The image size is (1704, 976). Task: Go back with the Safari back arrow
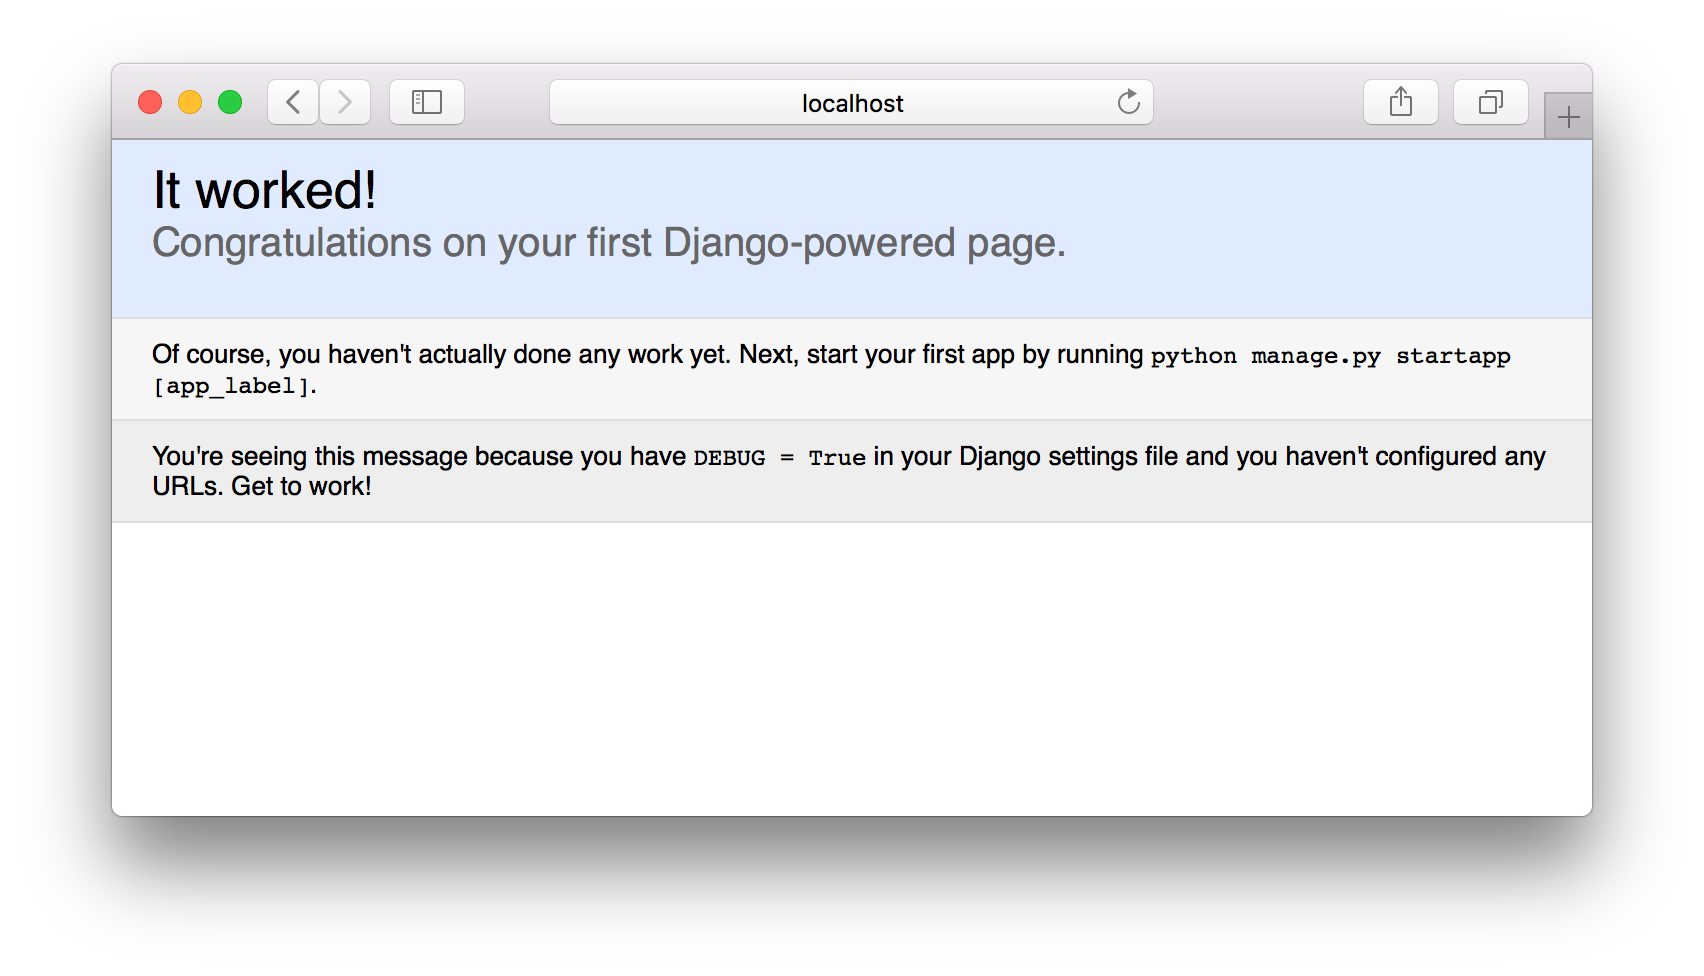coord(293,102)
